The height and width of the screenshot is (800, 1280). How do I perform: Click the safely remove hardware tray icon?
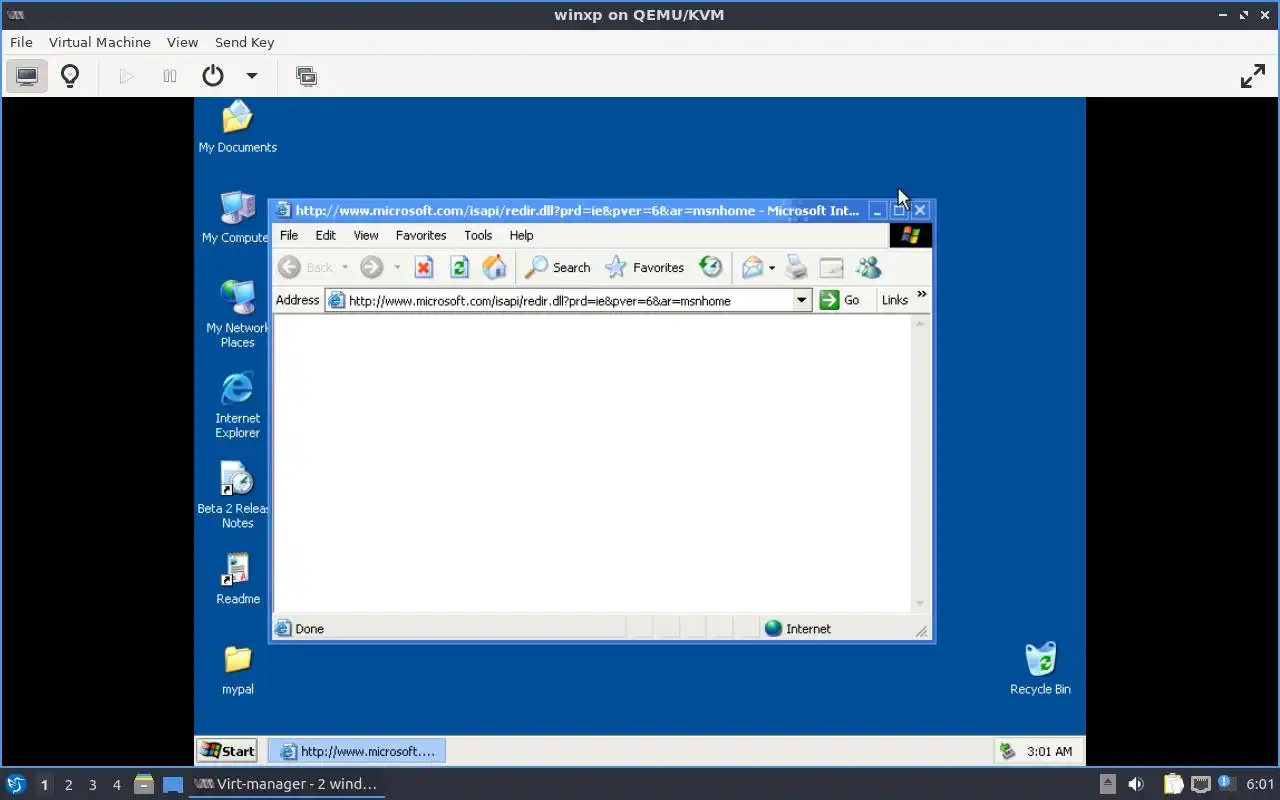tap(1008, 751)
